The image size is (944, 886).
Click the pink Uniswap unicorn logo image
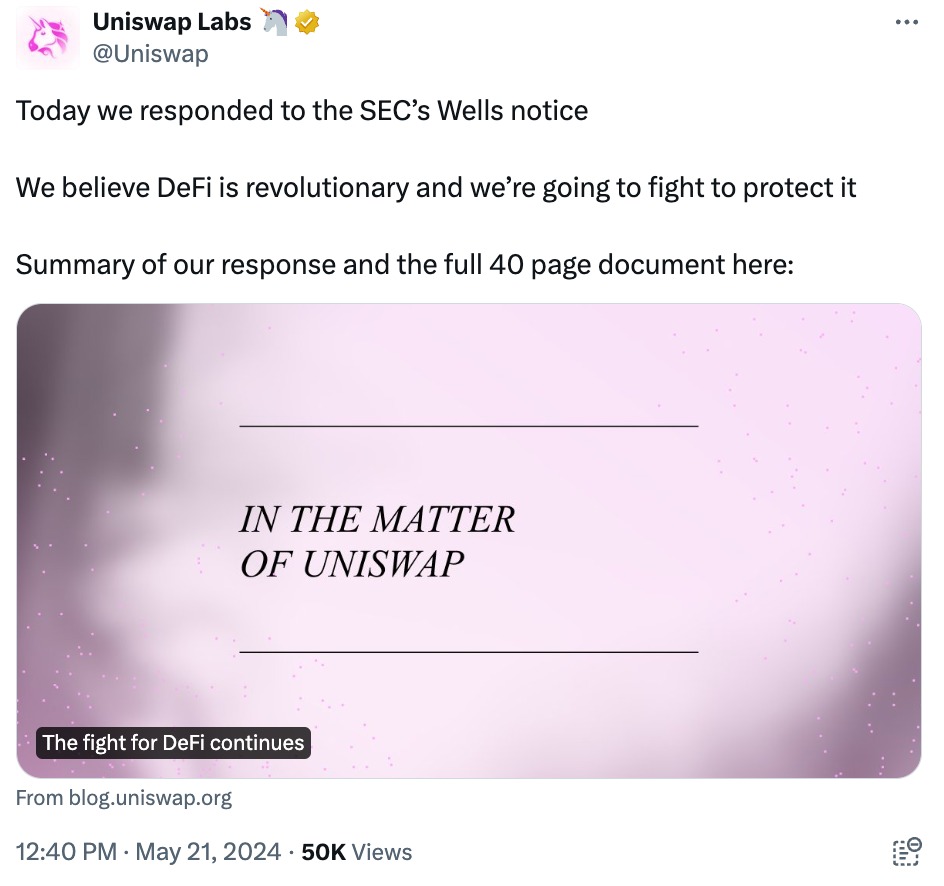[x=47, y=37]
